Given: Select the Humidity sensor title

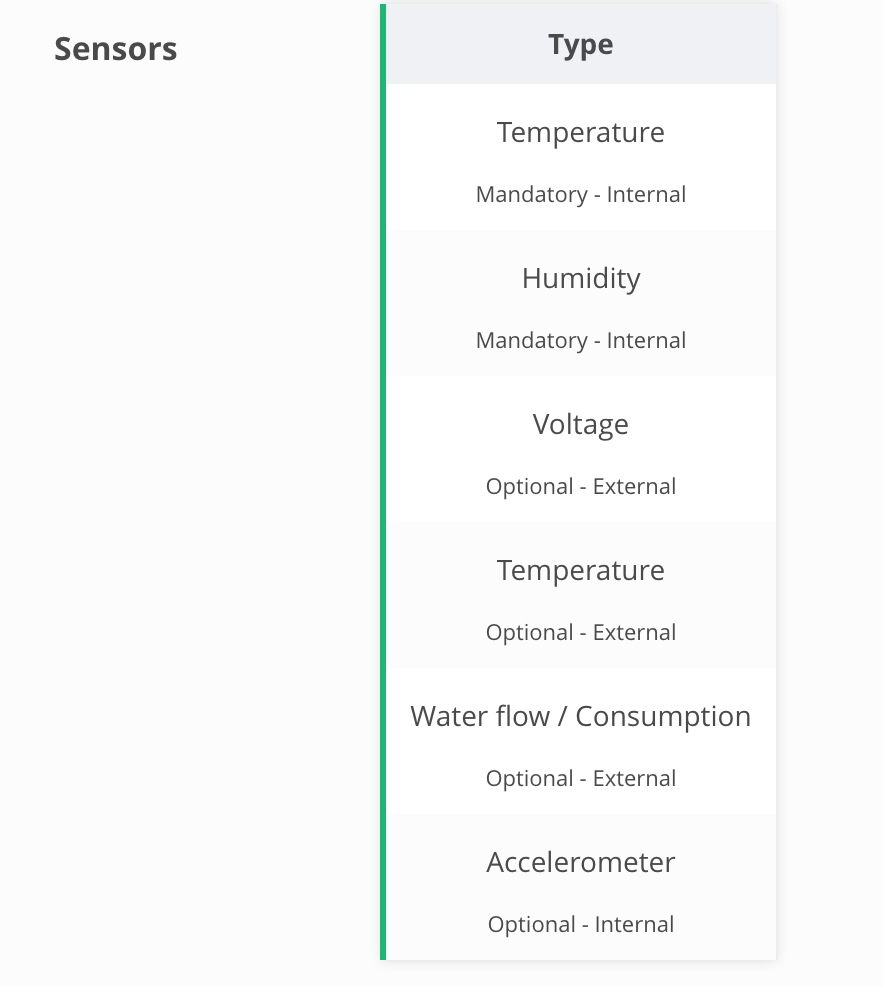Looking at the screenshot, I should point(581,278).
